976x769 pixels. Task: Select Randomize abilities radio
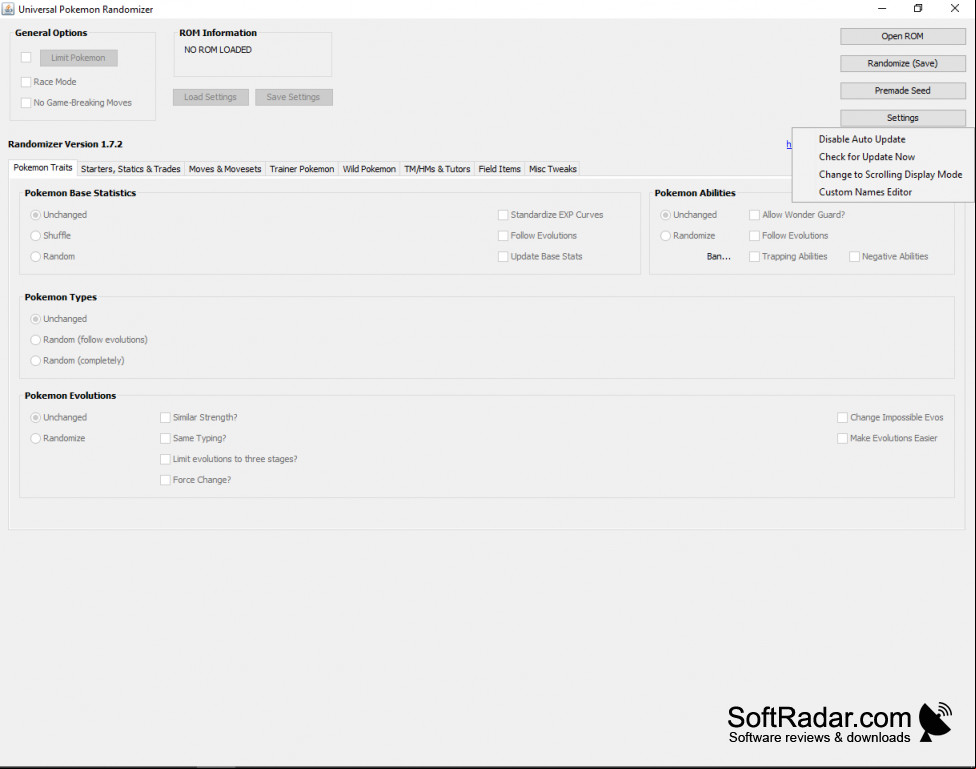[x=665, y=235]
